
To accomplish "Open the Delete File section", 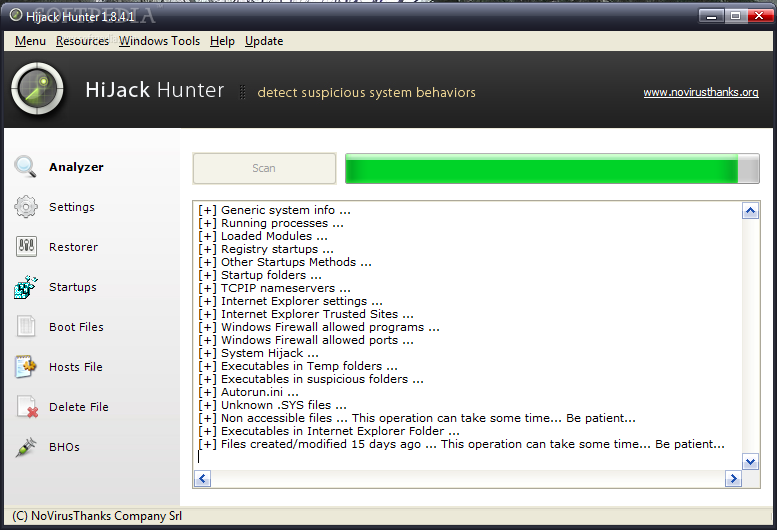I will click(79, 407).
